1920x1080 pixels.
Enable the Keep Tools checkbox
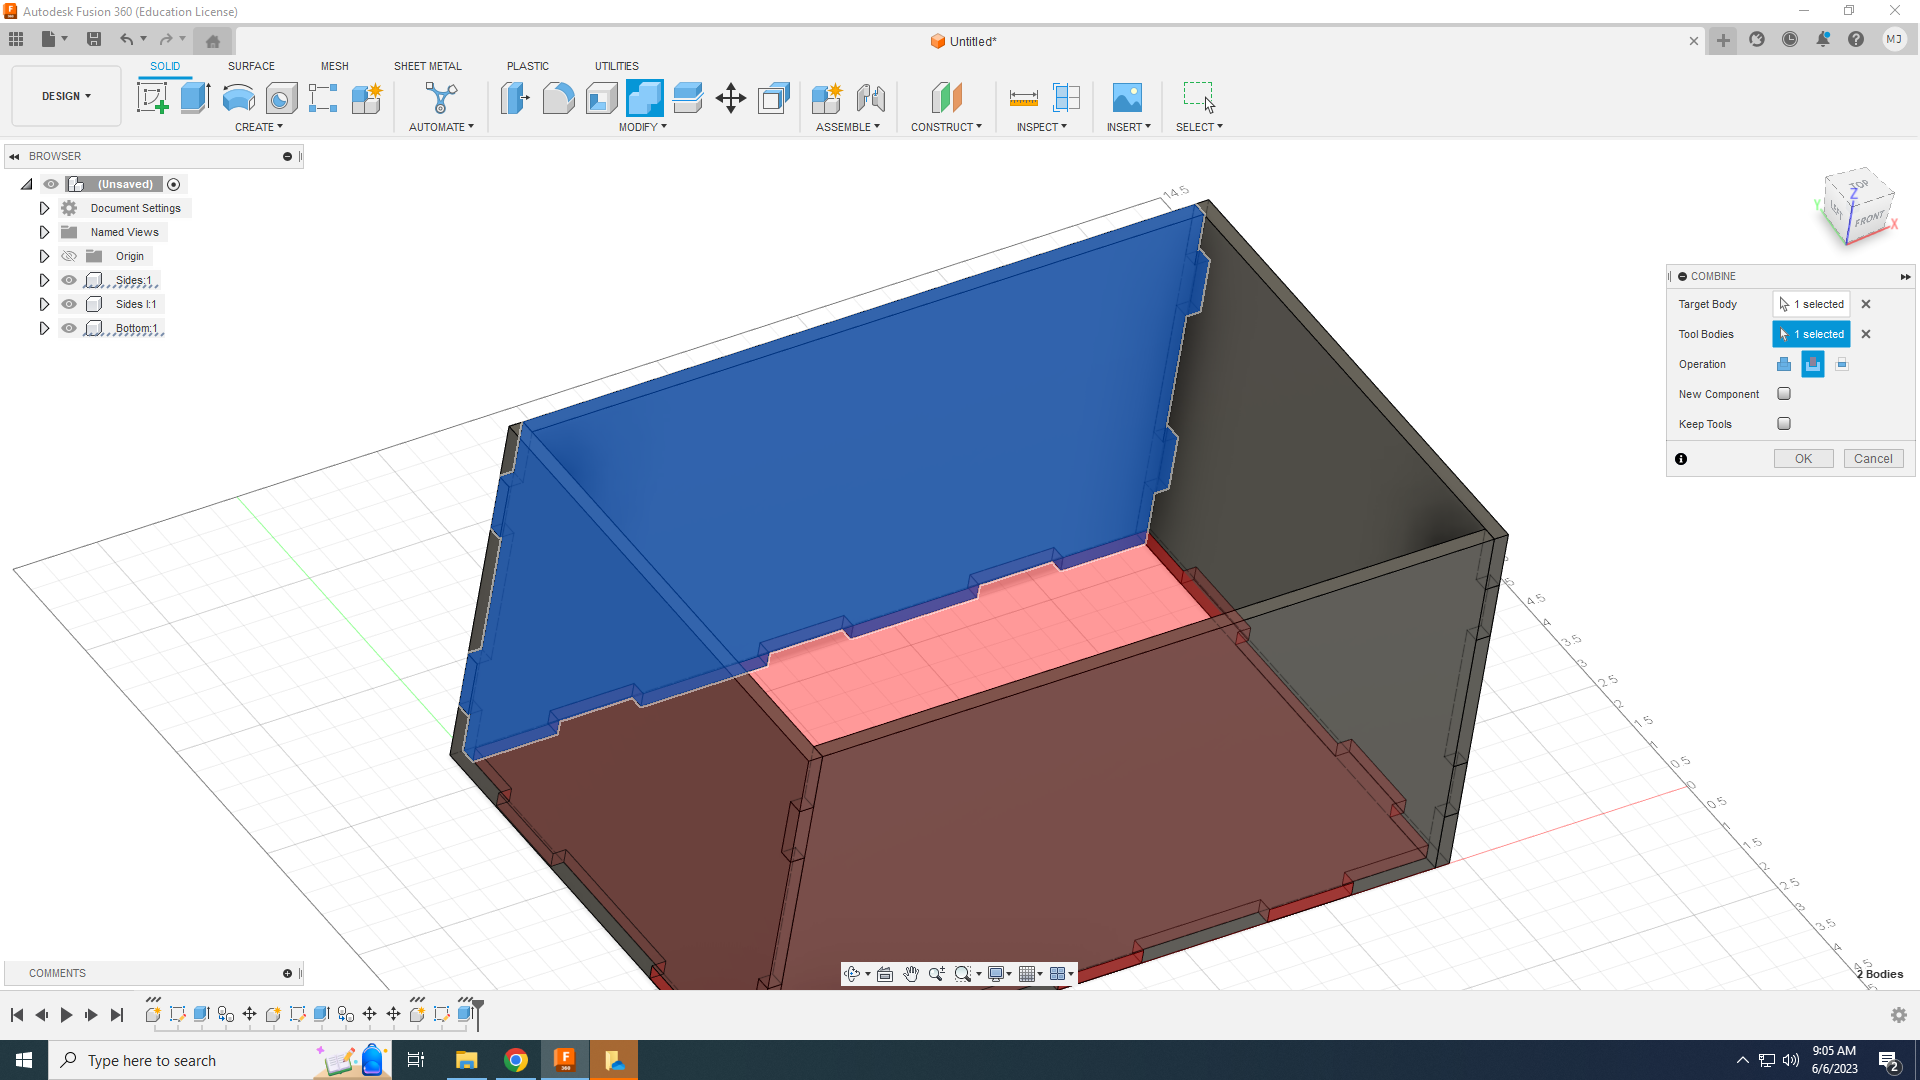coord(1784,423)
